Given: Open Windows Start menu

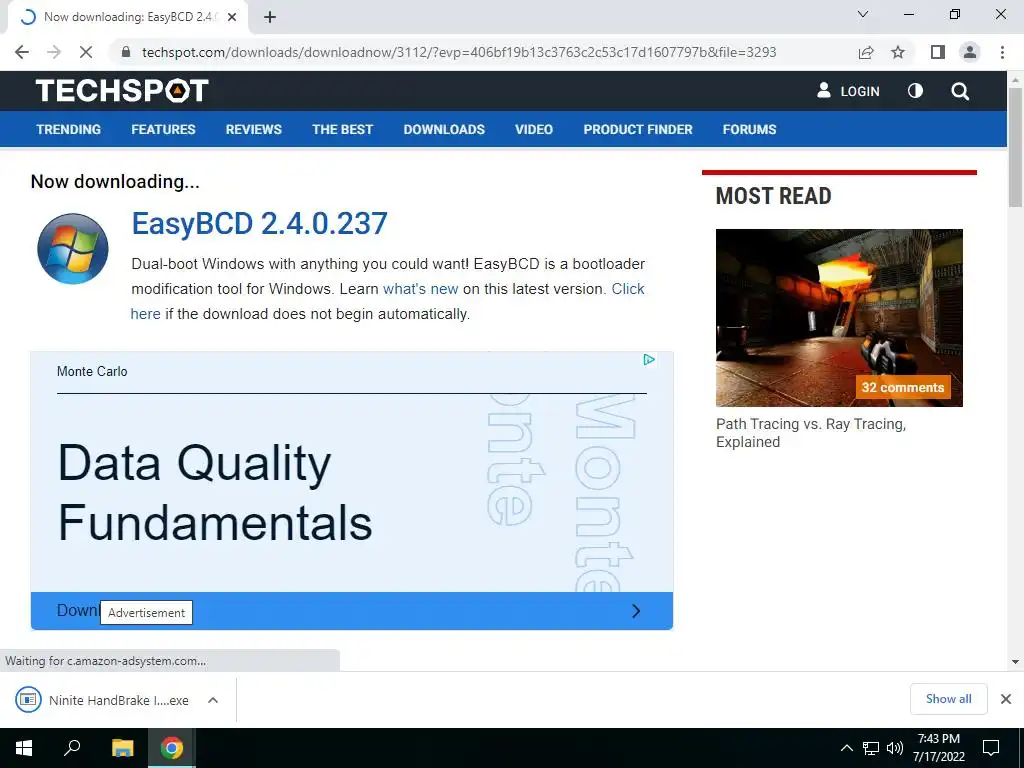Looking at the screenshot, I should point(24,748).
